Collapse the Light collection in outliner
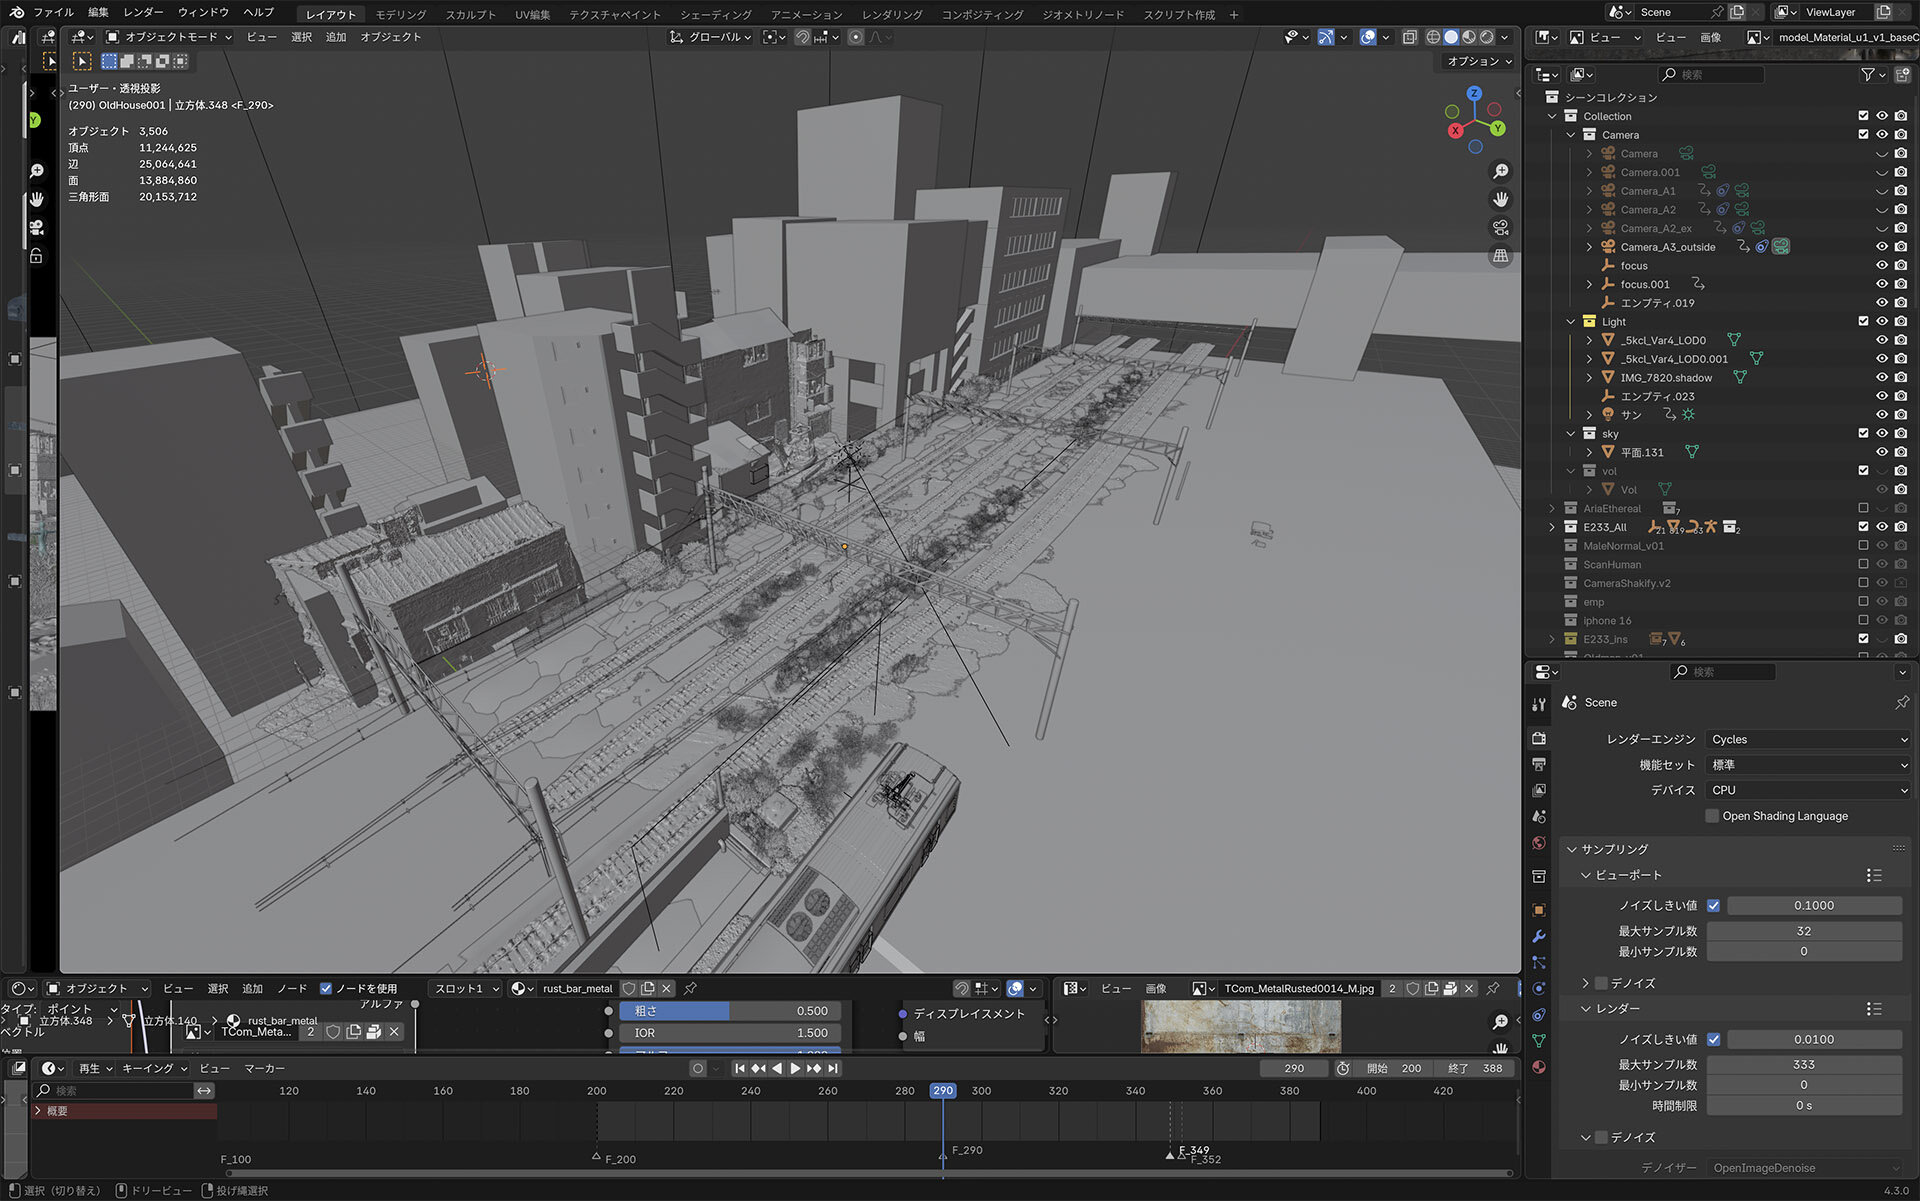Viewport: 1920px width, 1201px height. pyautogui.click(x=1571, y=322)
